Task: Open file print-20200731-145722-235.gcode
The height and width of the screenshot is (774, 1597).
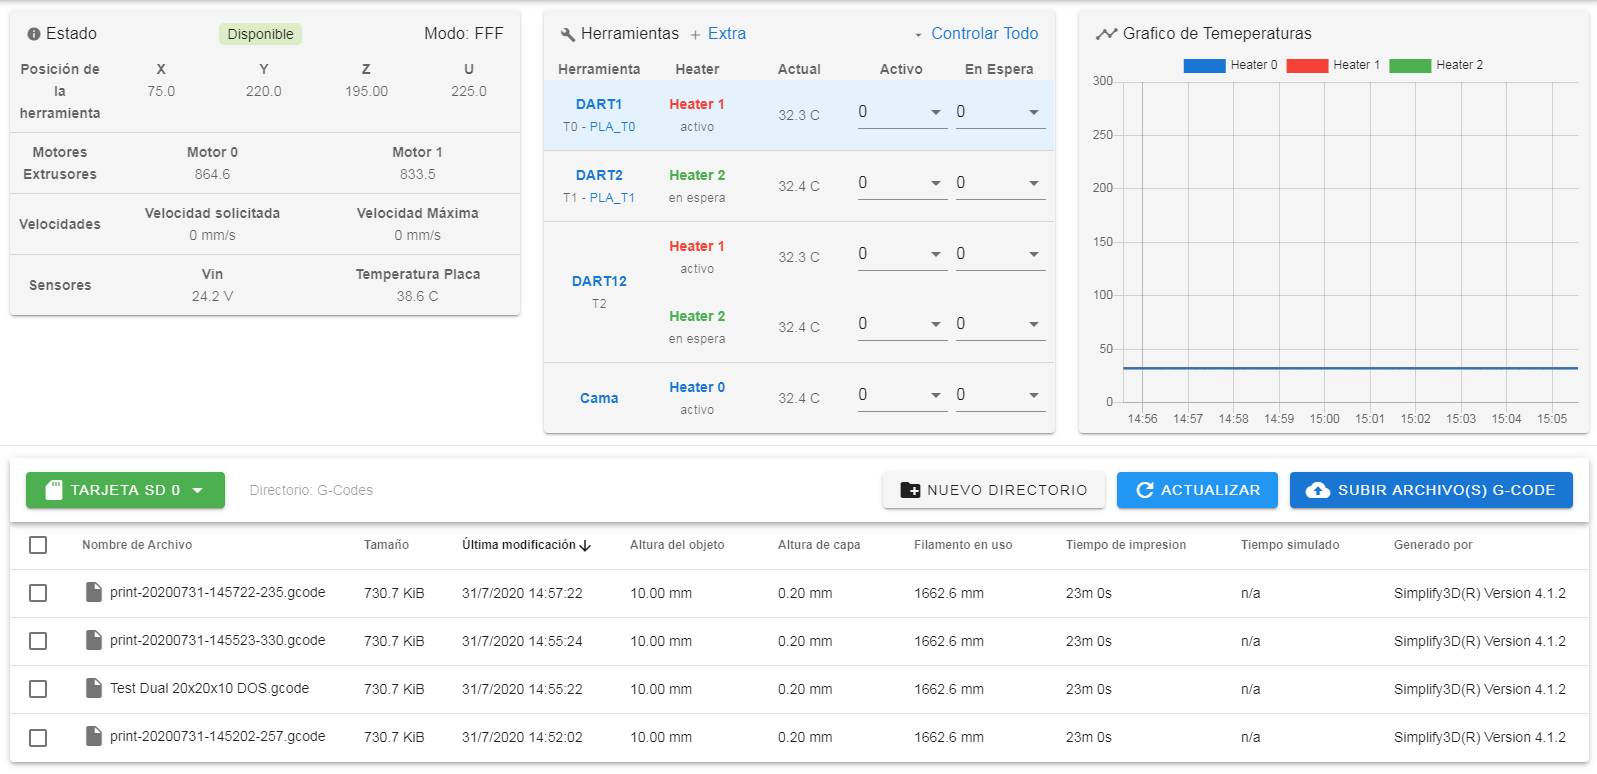Action: tap(217, 592)
